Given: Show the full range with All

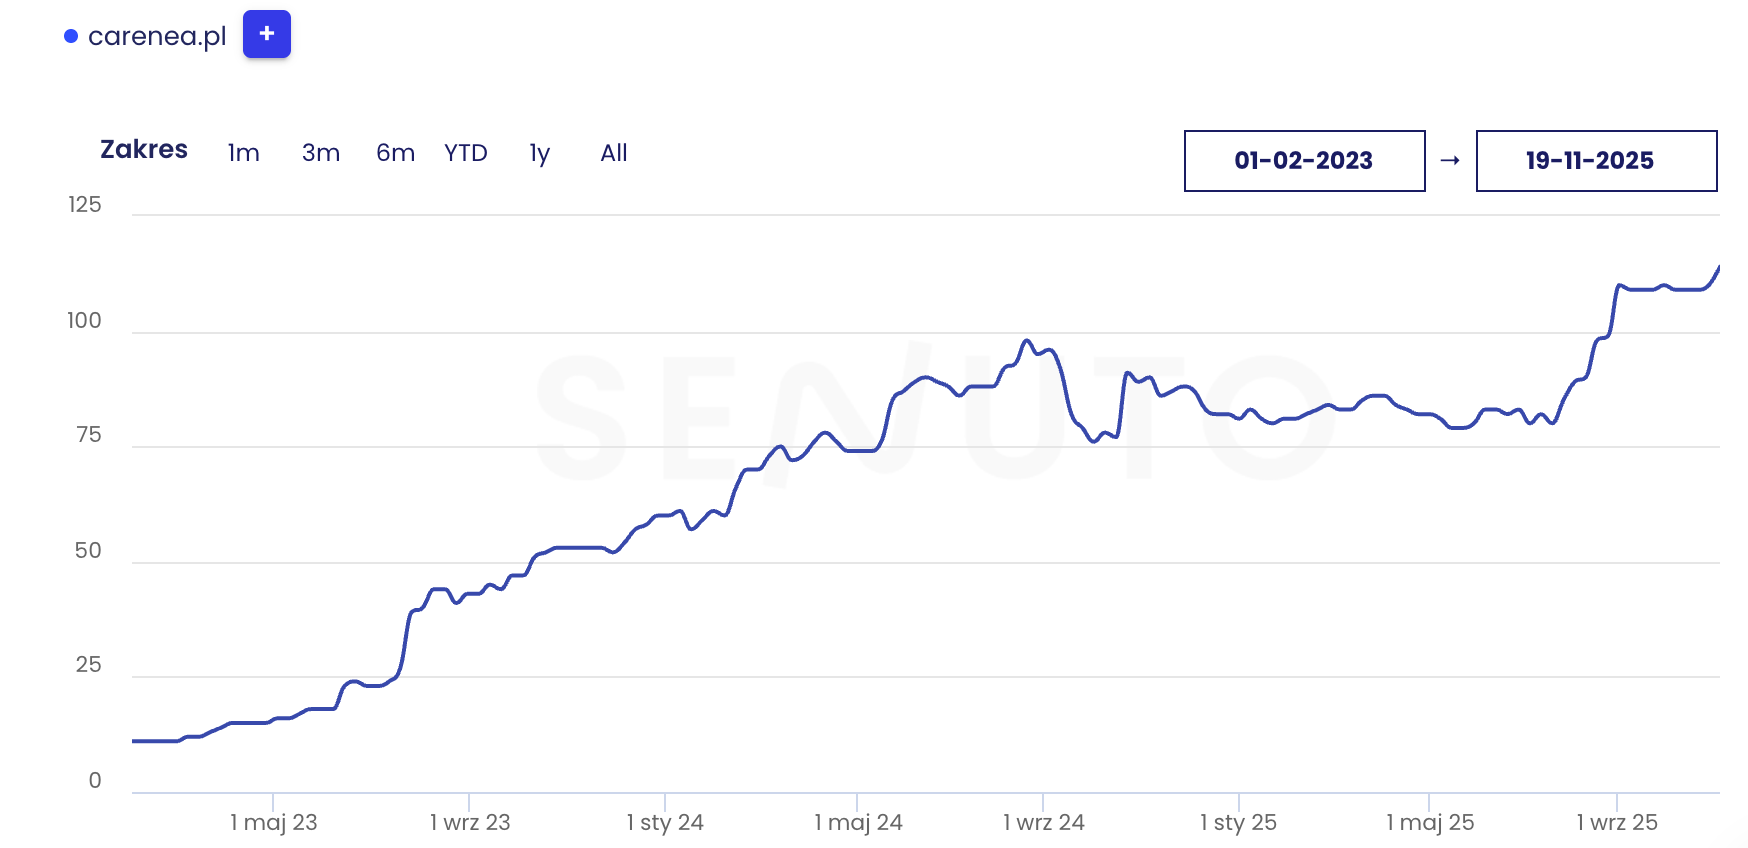Looking at the screenshot, I should [x=614, y=153].
